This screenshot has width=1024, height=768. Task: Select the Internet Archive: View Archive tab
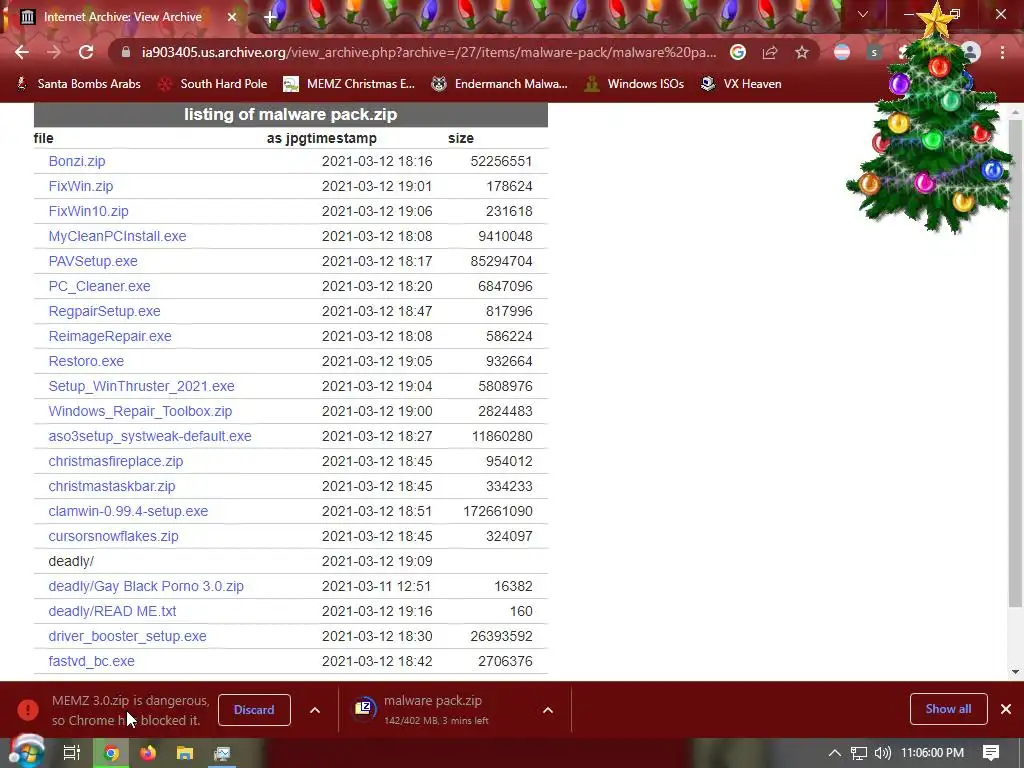click(x=123, y=17)
